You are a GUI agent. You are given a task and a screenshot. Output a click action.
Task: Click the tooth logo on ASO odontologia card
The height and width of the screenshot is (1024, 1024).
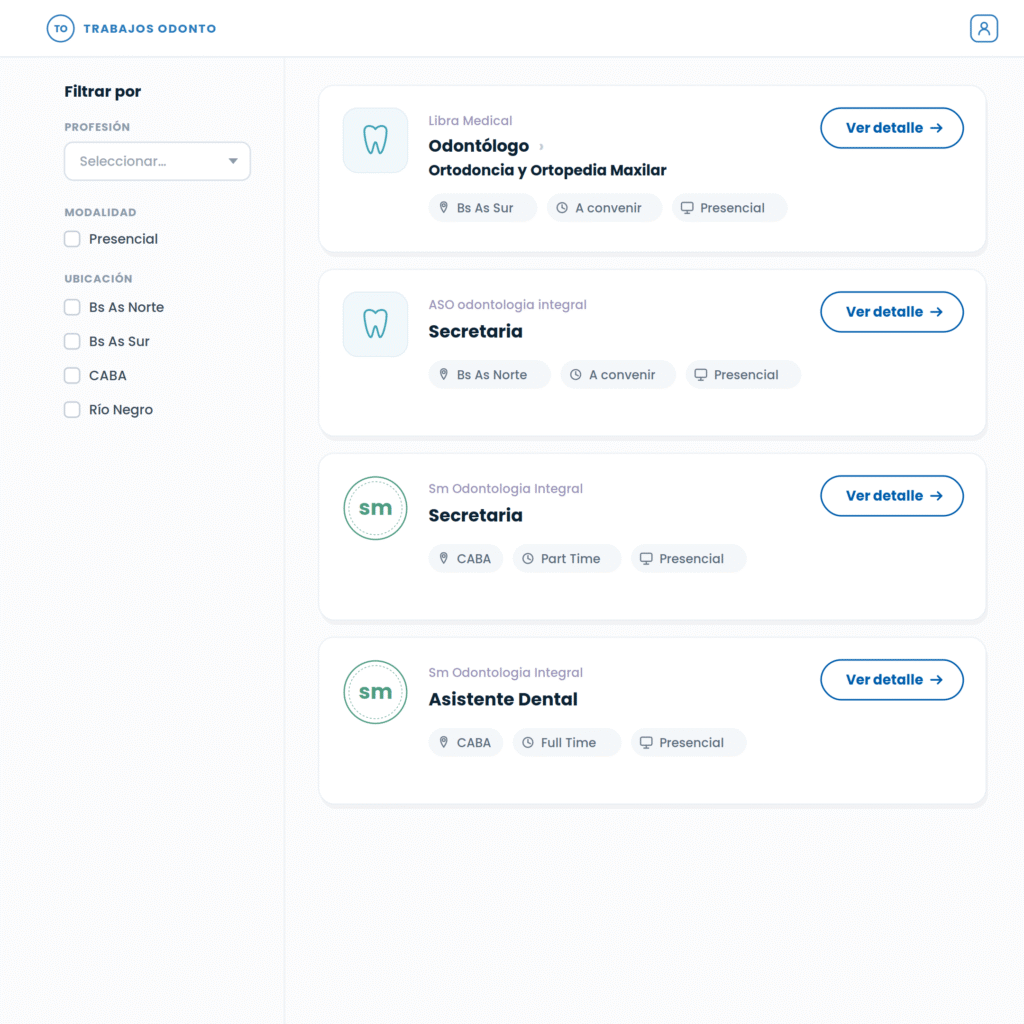click(376, 324)
